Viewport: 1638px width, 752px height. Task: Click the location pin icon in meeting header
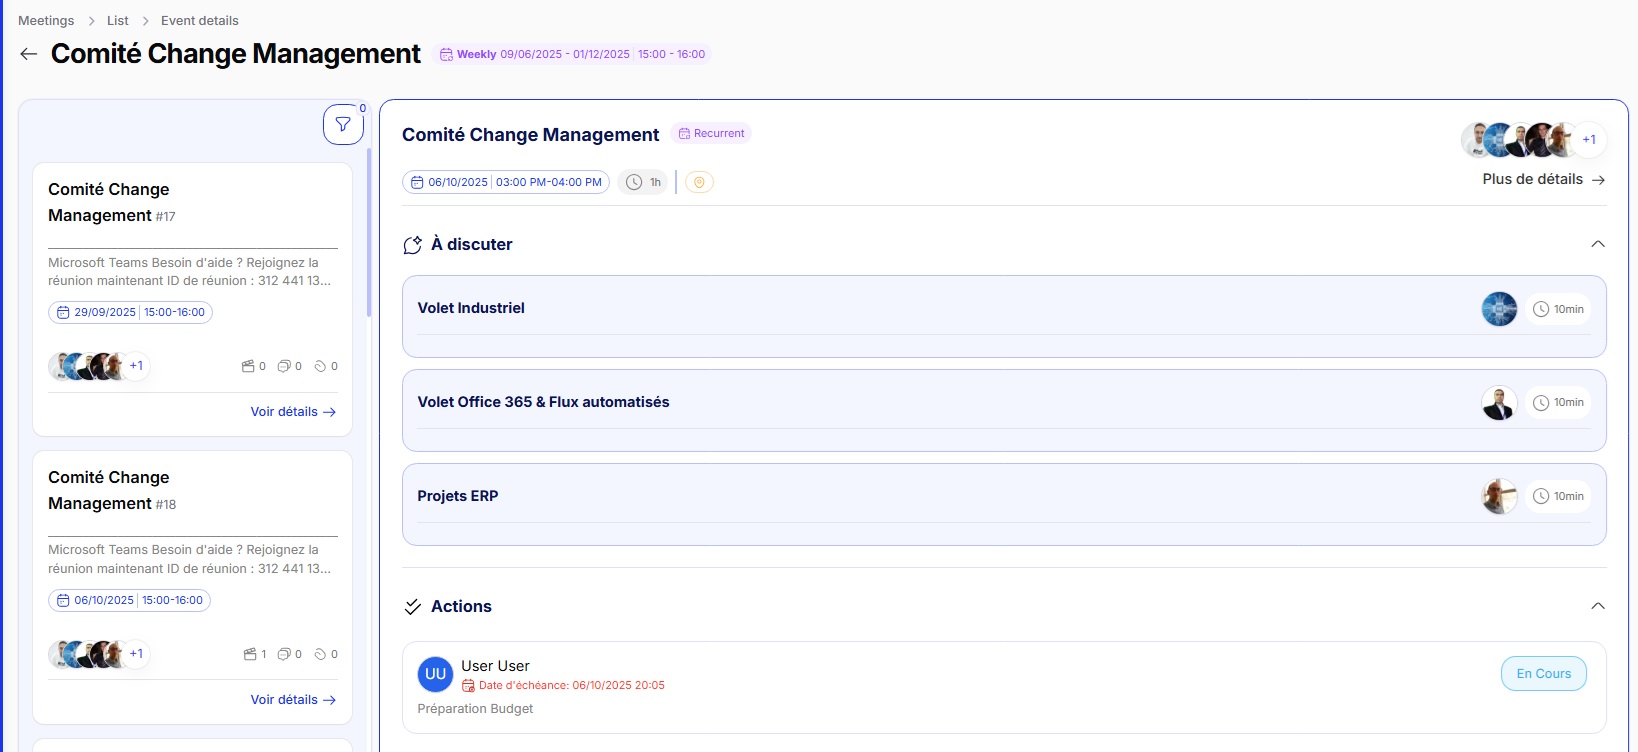(699, 182)
